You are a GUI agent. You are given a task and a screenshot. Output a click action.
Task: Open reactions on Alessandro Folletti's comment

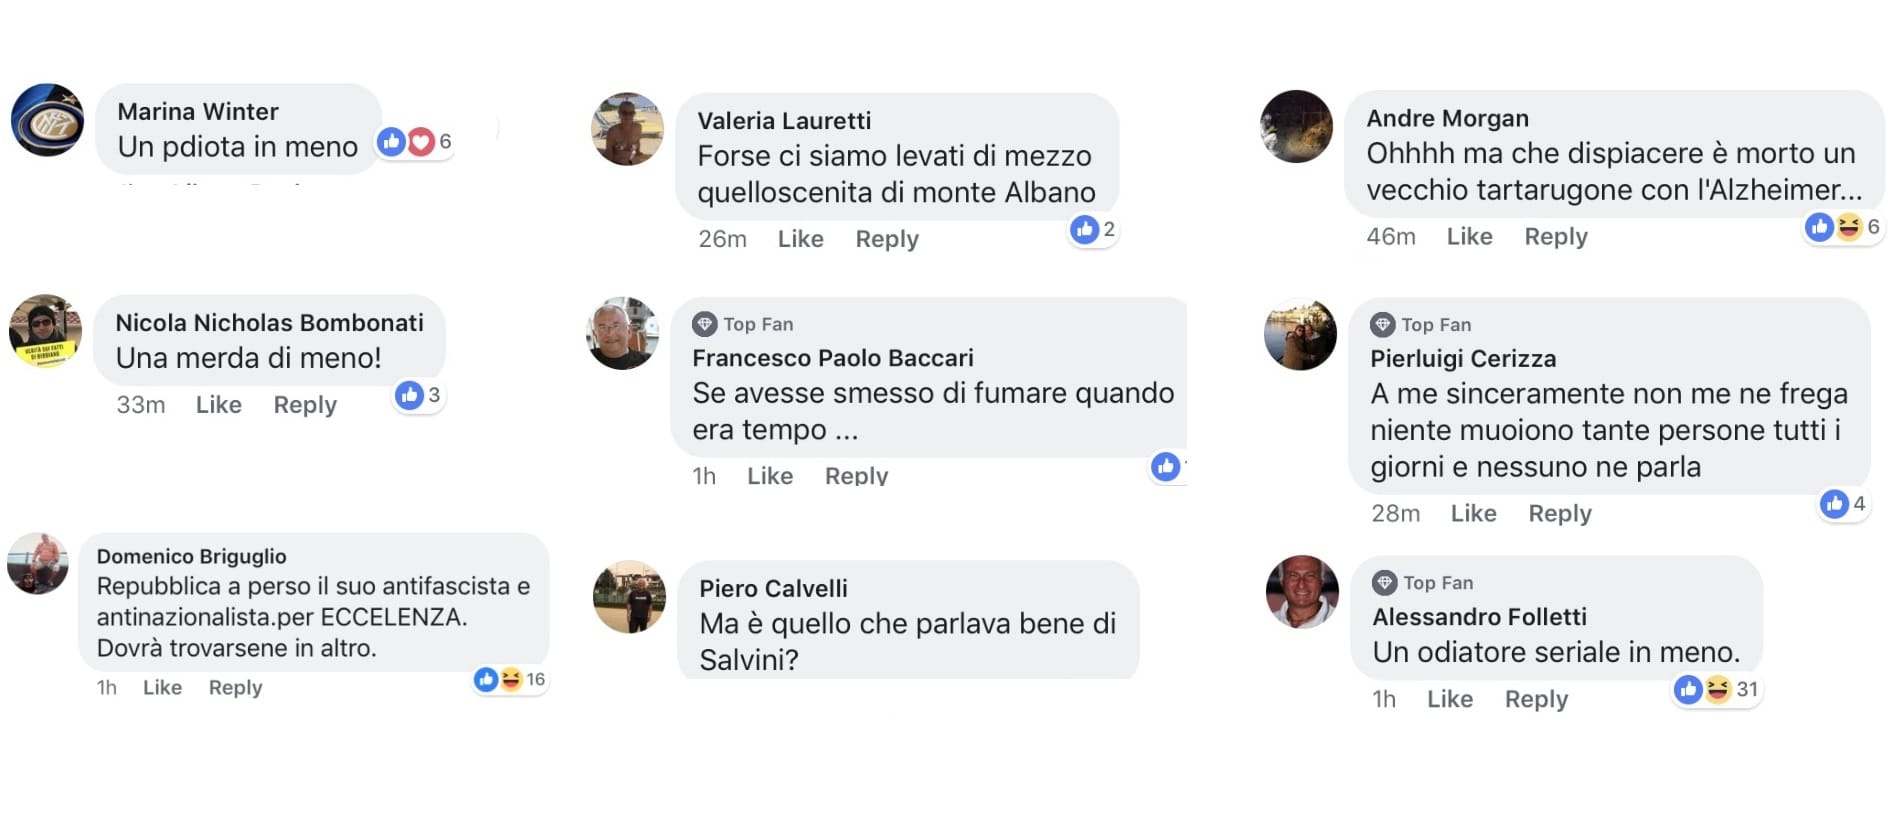pyautogui.click(x=1717, y=689)
